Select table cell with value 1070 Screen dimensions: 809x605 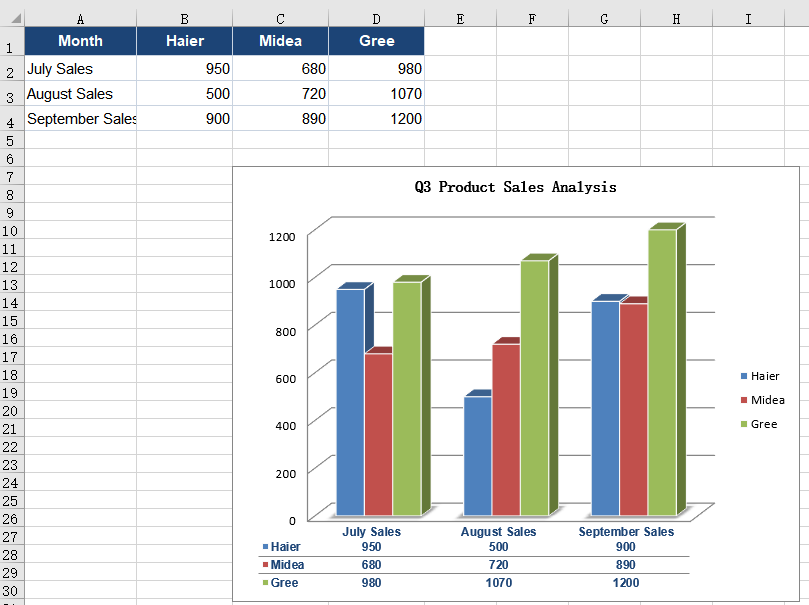(376, 93)
